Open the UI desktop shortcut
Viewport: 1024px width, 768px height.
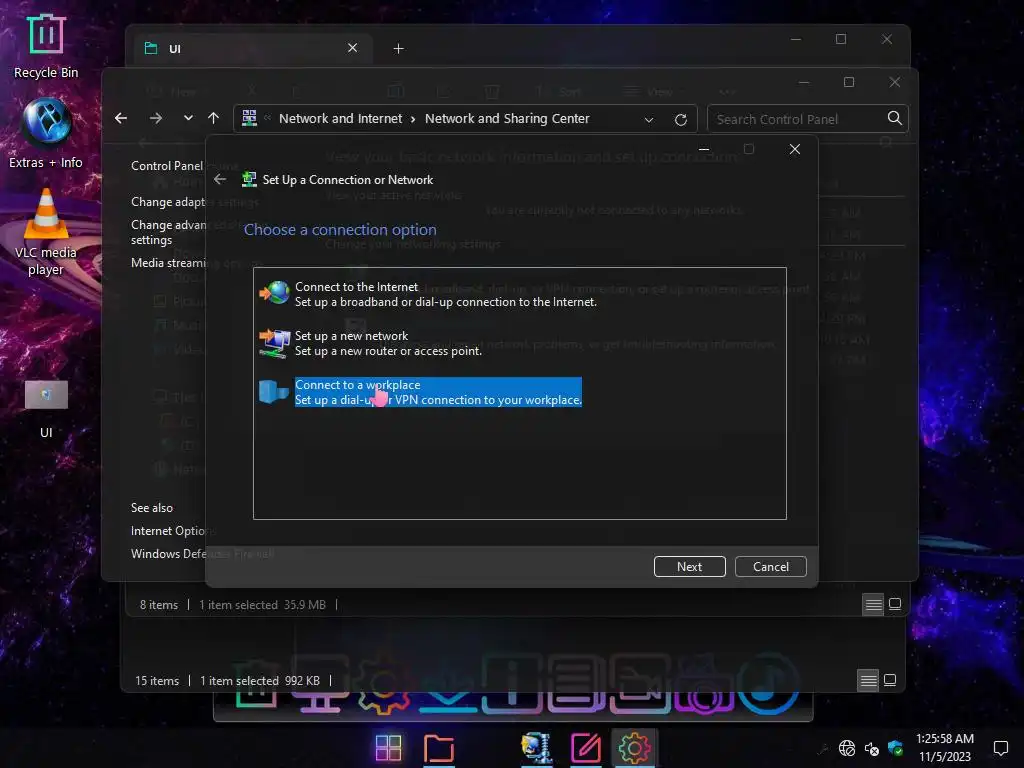(x=46, y=408)
